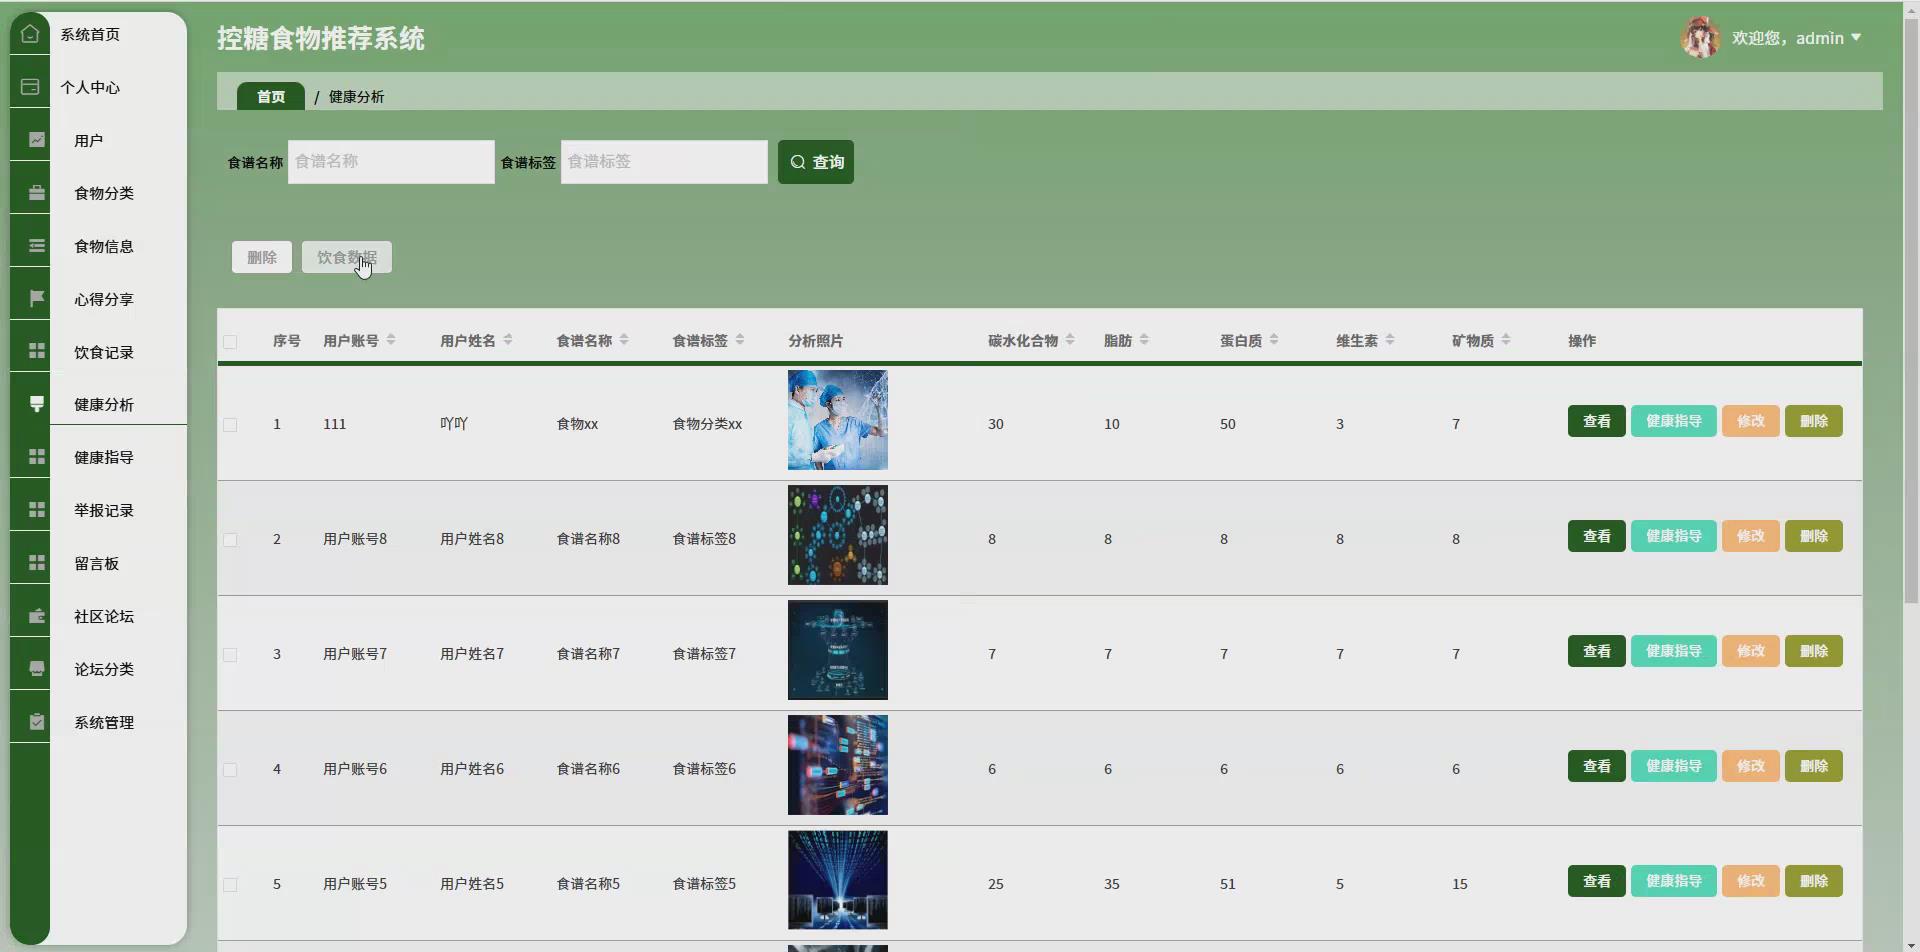The width and height of the screenshot is (1920, 952).
Task: Open the analysis photo thumbnail in row 1
Action: point(838,420)
